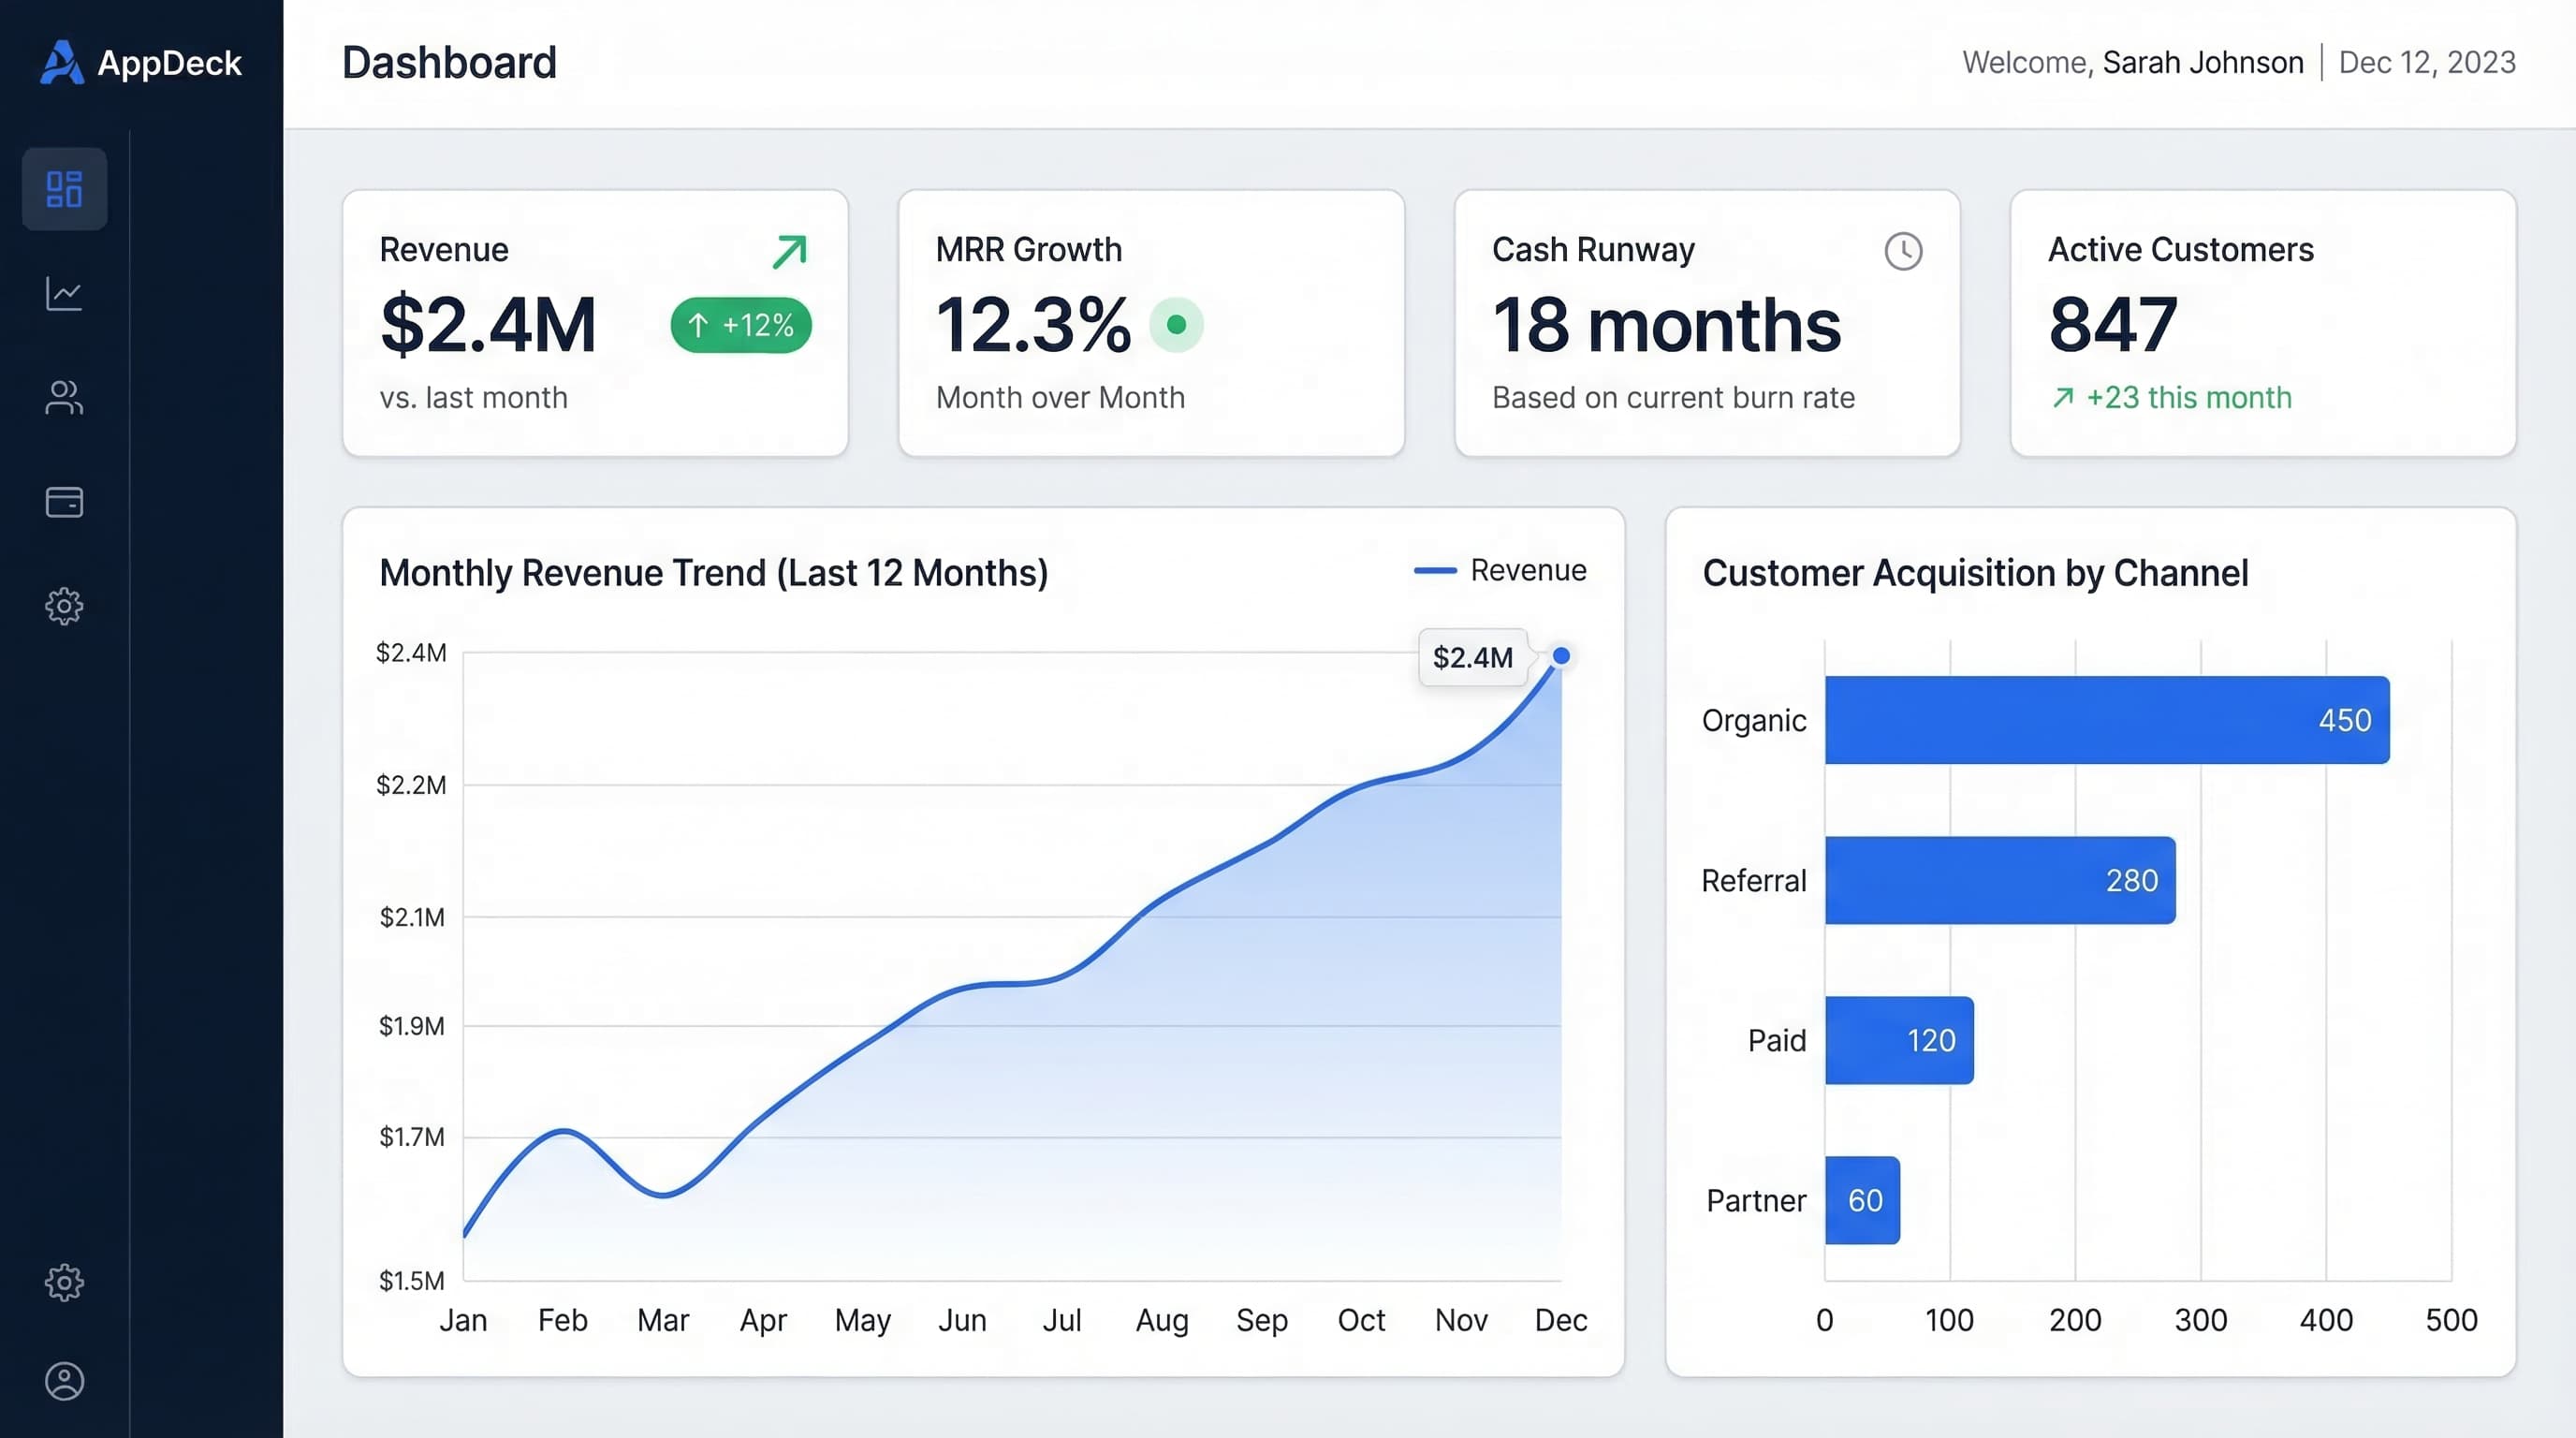Click the +12% growth badge
Image resolution: width=2576 pixels, height=1438 pixels.
tap(740, 325)
